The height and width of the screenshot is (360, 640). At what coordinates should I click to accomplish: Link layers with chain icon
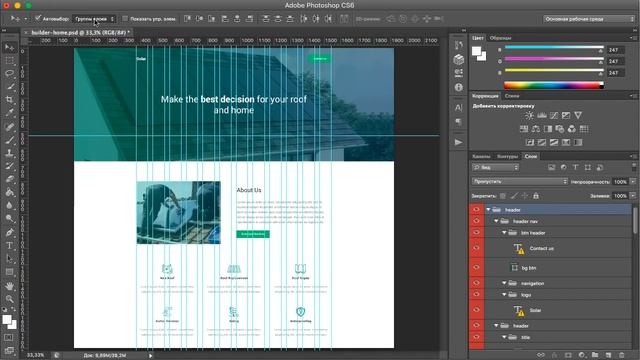541,355
